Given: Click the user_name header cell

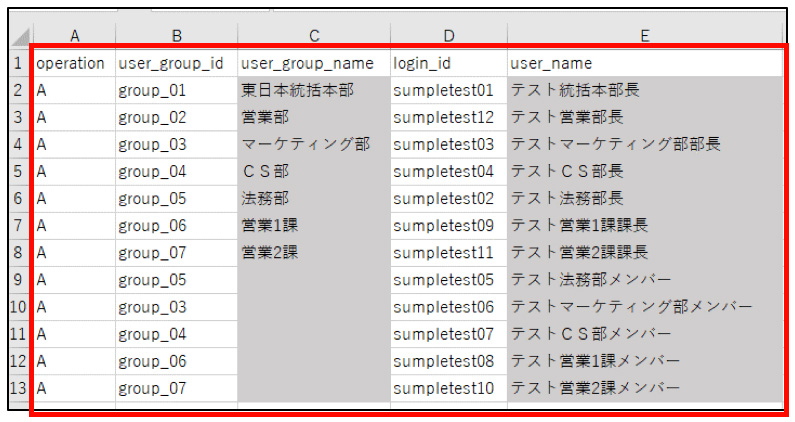Looking at the screenshot, I should point(645,63).
